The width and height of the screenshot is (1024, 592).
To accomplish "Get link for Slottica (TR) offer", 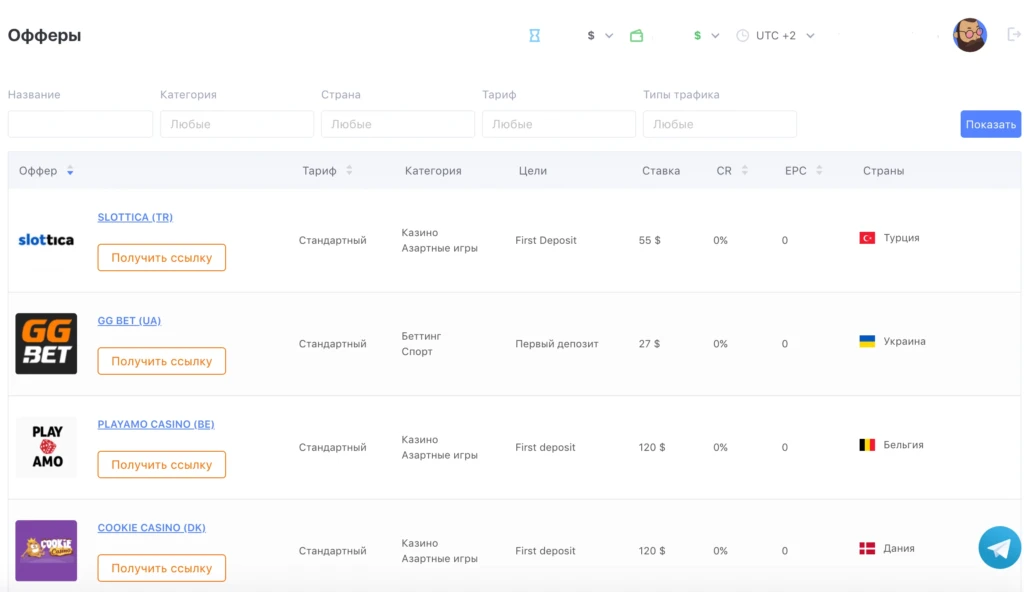I will pyautogui.click(x=162, y=257).
